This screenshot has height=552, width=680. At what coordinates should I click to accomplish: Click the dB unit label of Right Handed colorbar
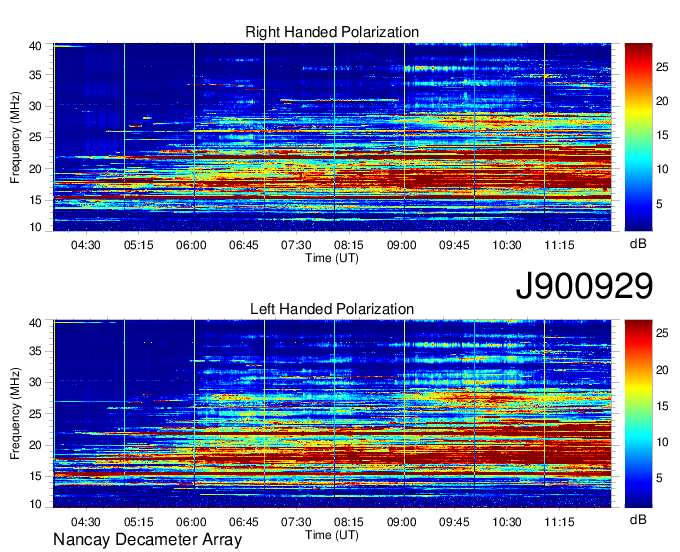pos(638,244)
